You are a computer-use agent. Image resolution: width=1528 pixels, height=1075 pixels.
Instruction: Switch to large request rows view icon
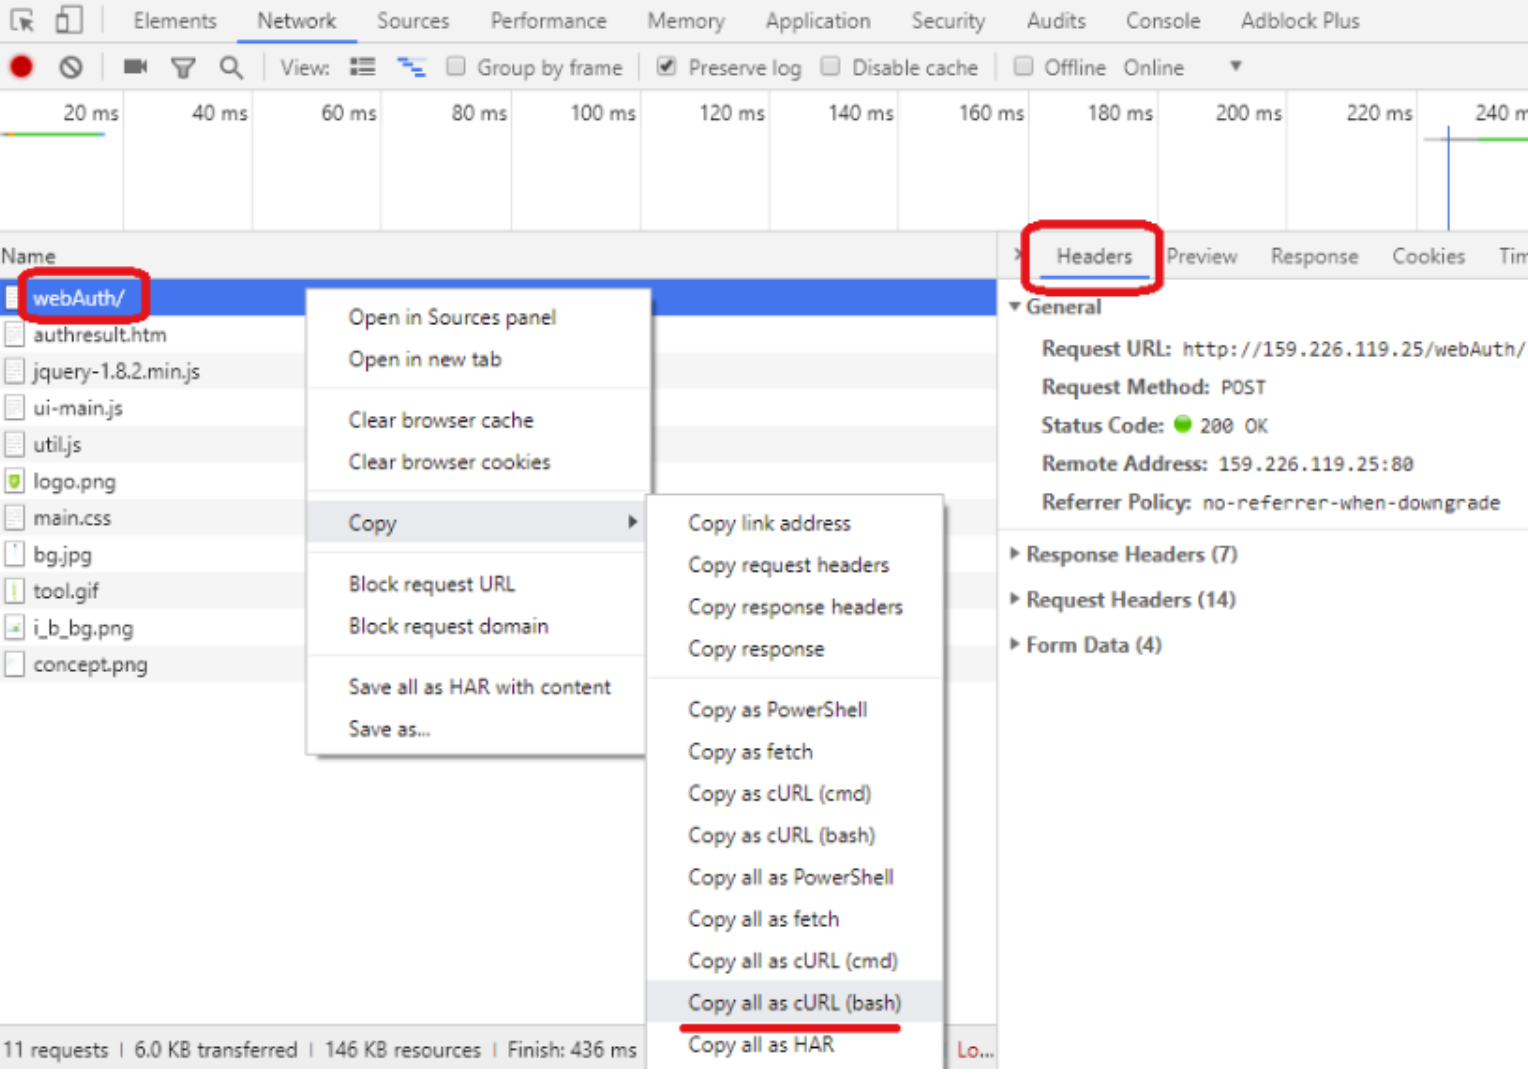(362, 67)
